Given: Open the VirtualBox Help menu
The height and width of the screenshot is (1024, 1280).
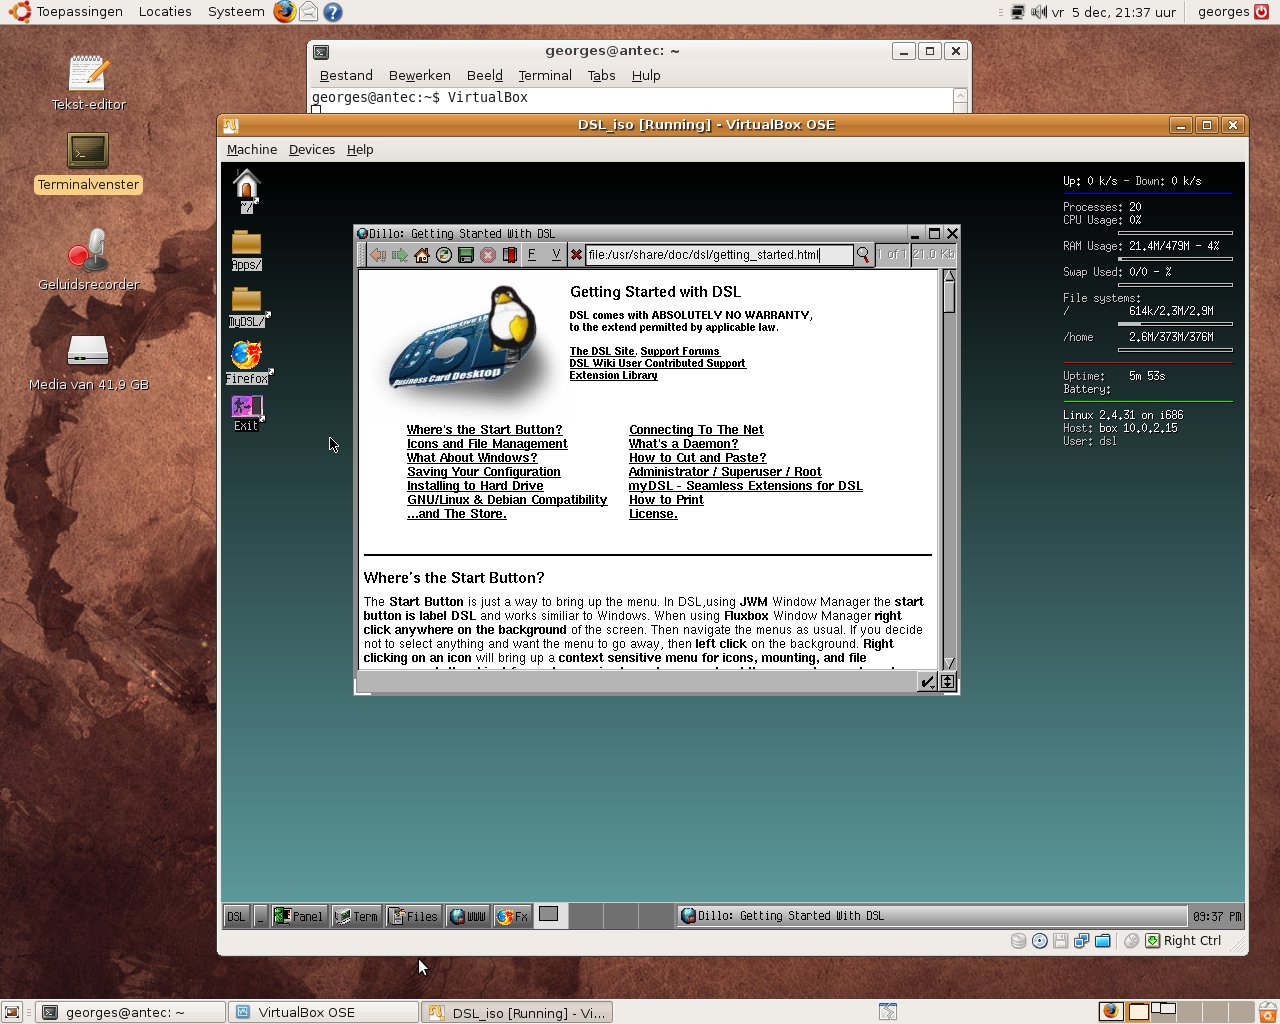Looking at the screenshot, I should pos(360,149).
